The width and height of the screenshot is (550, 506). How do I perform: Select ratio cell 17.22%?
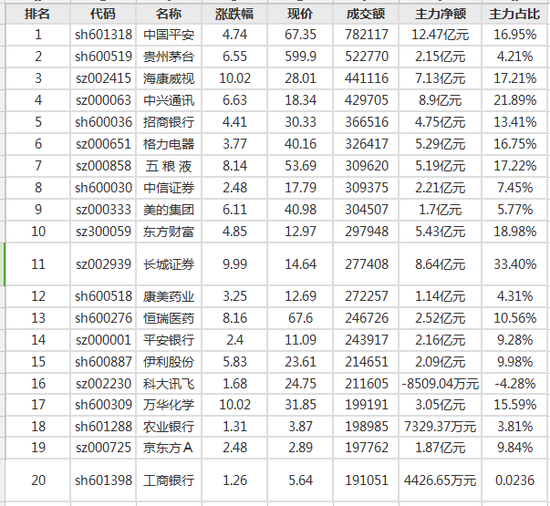[x=515, y=166]
